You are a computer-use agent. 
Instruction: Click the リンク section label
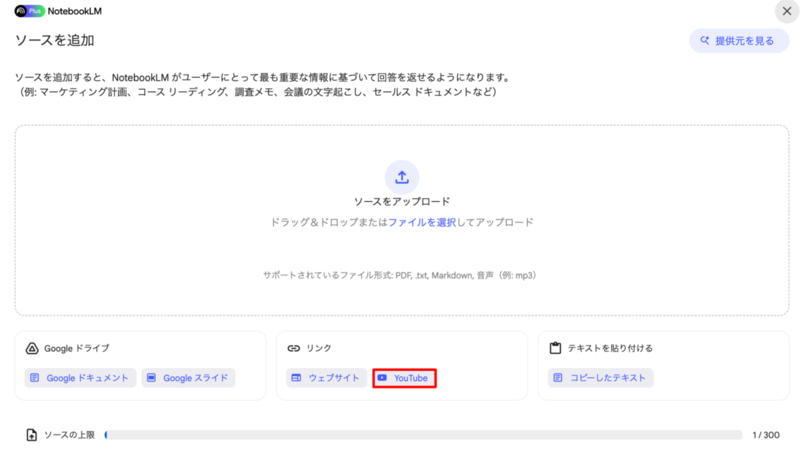(319, 348)
